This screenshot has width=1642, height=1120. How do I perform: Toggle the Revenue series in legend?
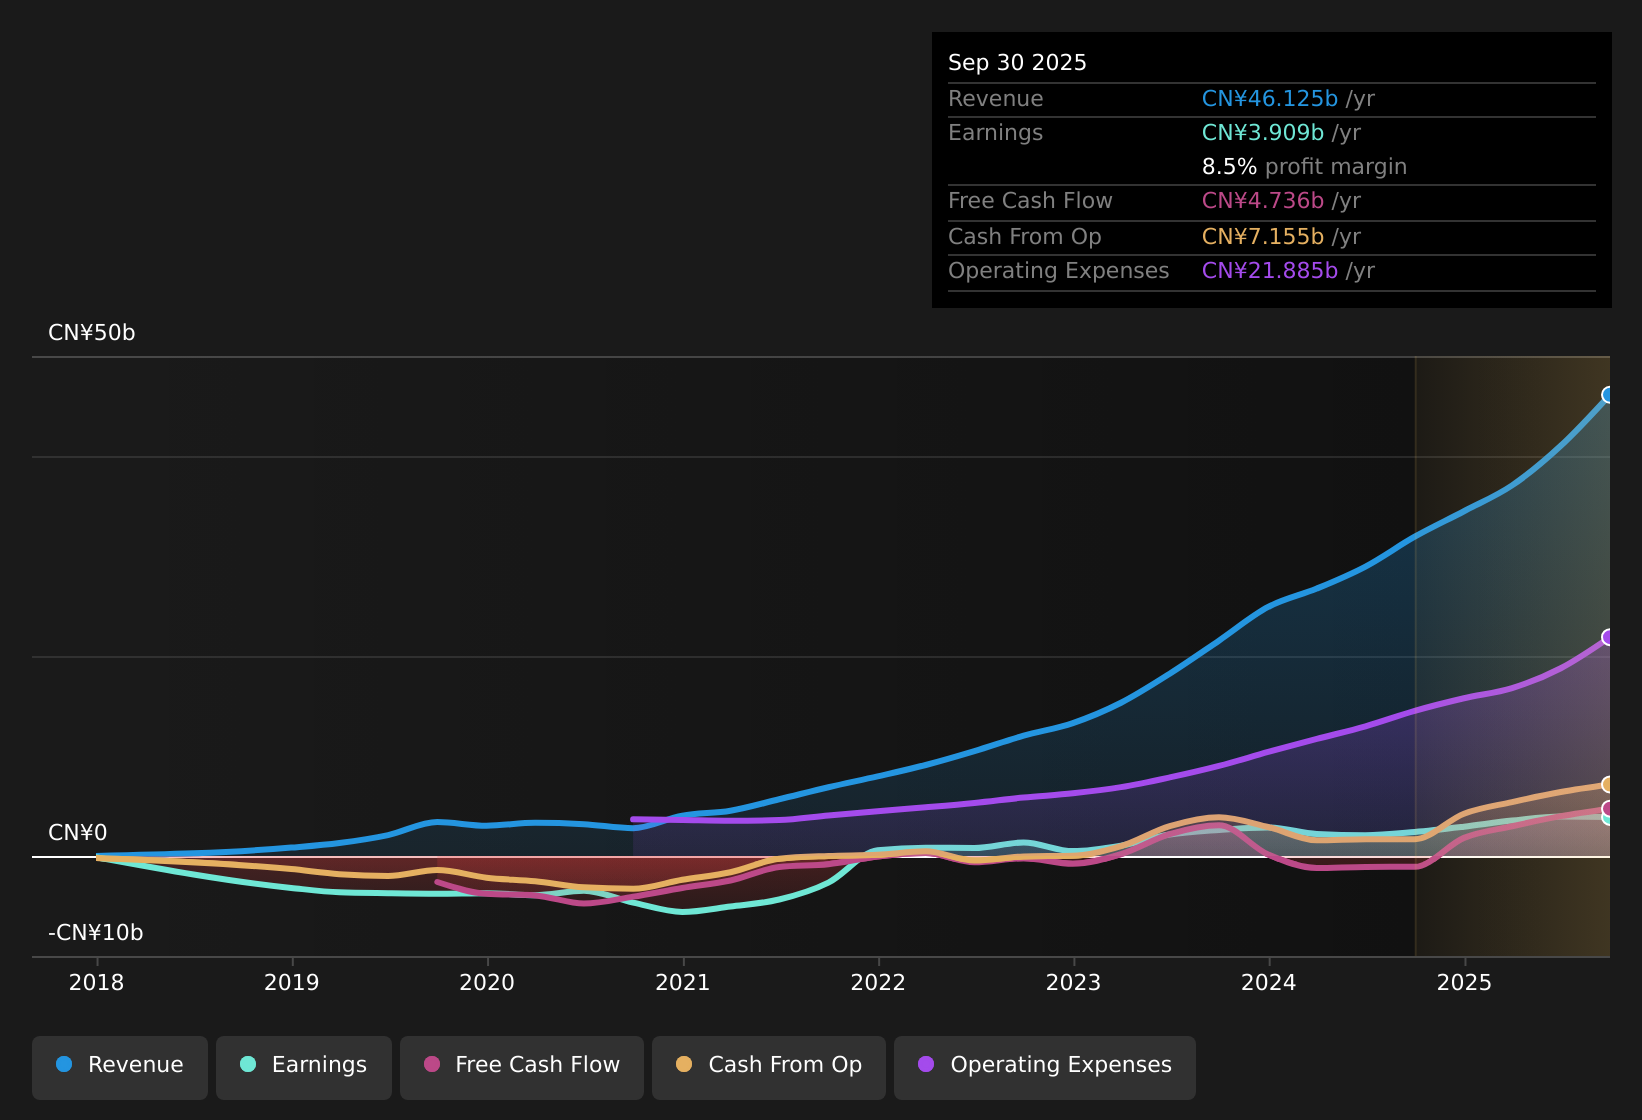pyautogui.click(x=120, y=1065)
